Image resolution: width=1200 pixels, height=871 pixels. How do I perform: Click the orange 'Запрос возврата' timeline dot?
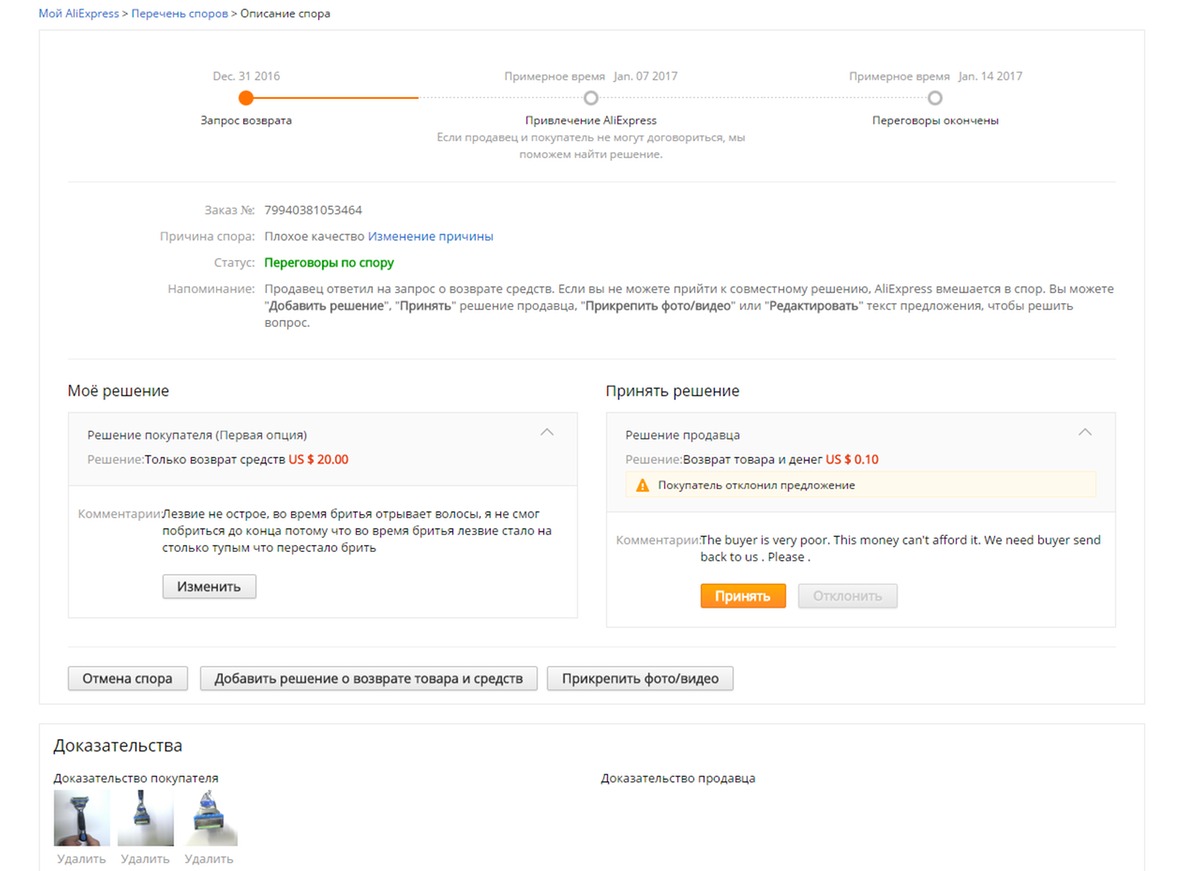(246, 98)
